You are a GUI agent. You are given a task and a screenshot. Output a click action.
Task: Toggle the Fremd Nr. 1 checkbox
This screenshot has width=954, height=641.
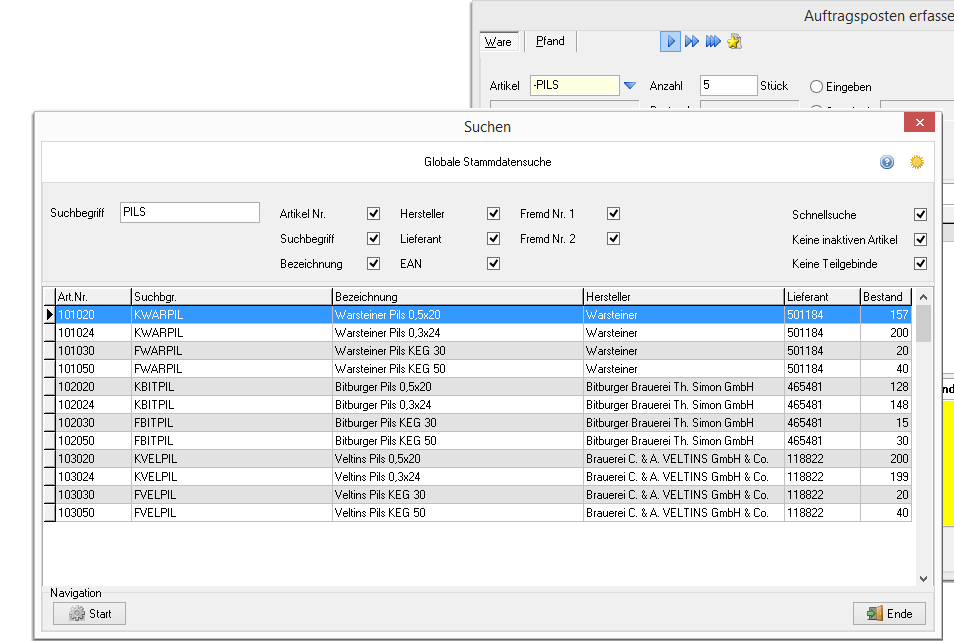coord(613,213)
